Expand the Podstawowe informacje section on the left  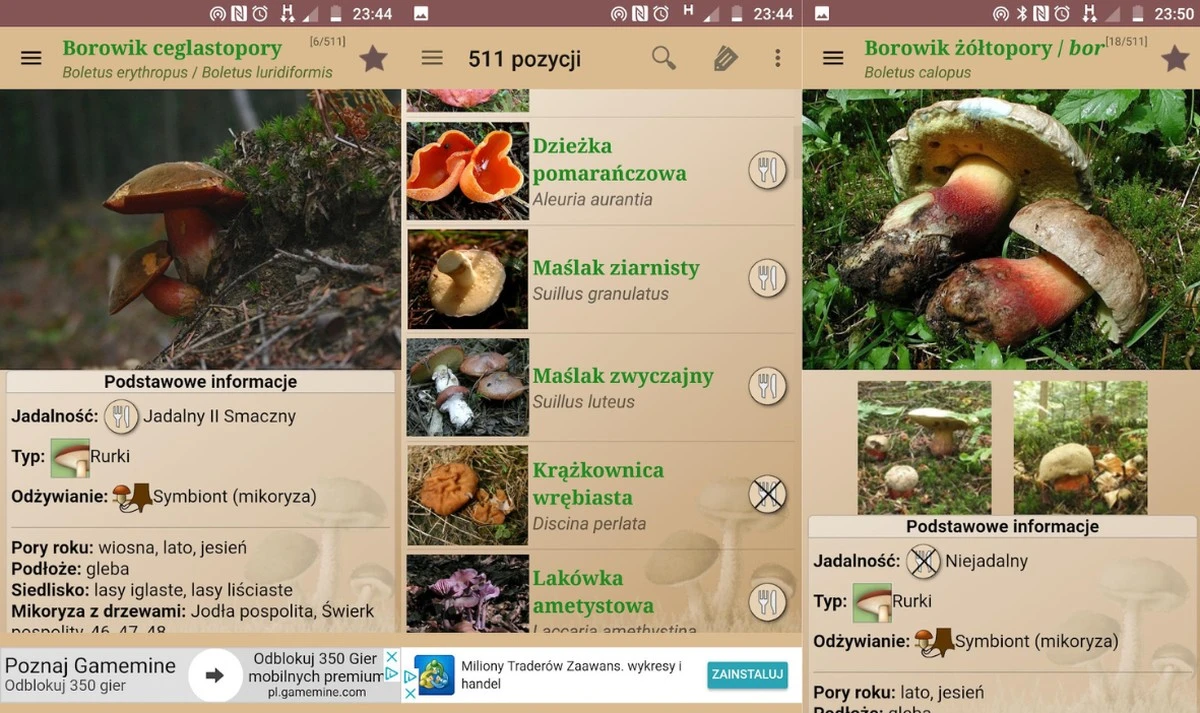200,381
